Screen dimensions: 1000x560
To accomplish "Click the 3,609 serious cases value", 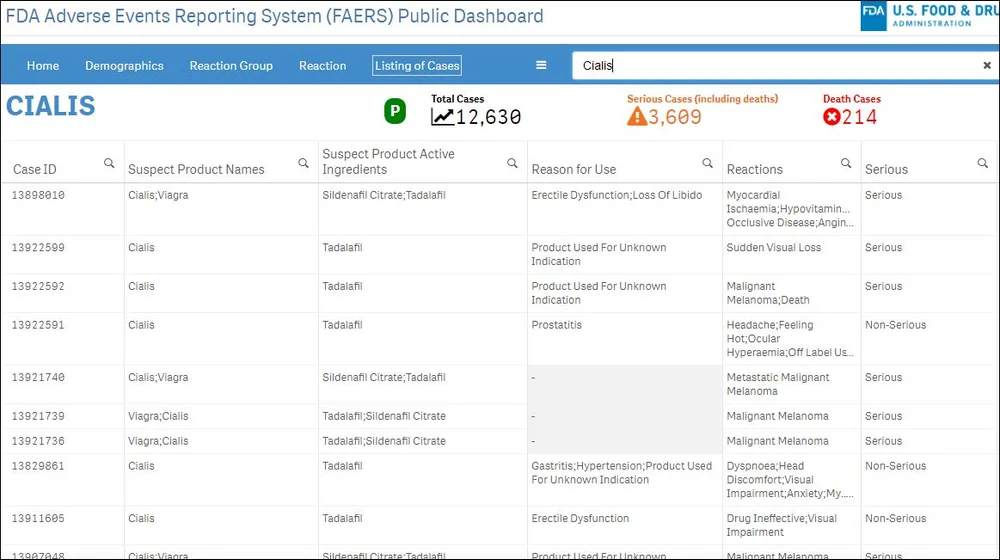I will [675, 117].
